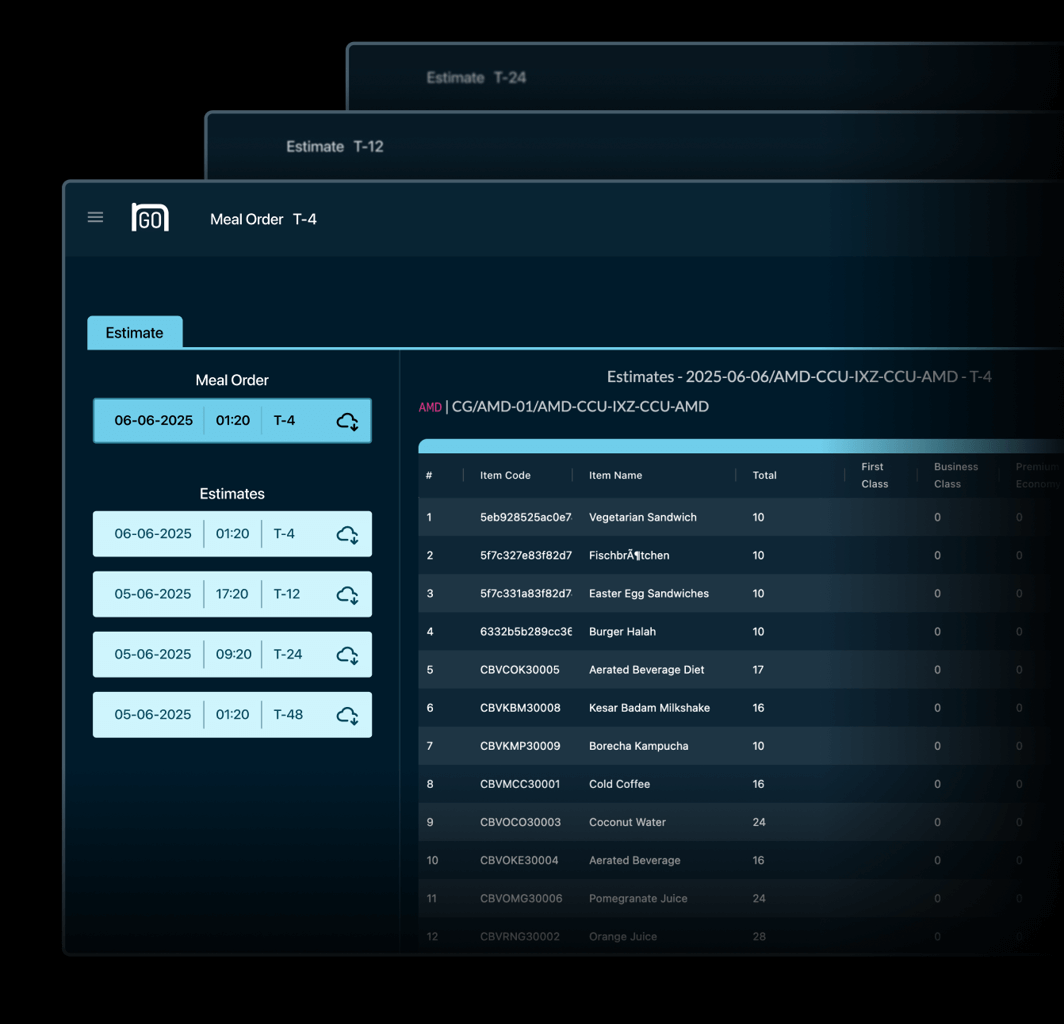The height and width of the screenshot is (1024, 1064).
Task: Open the hamburger menu icon
Action: (95, 217)
